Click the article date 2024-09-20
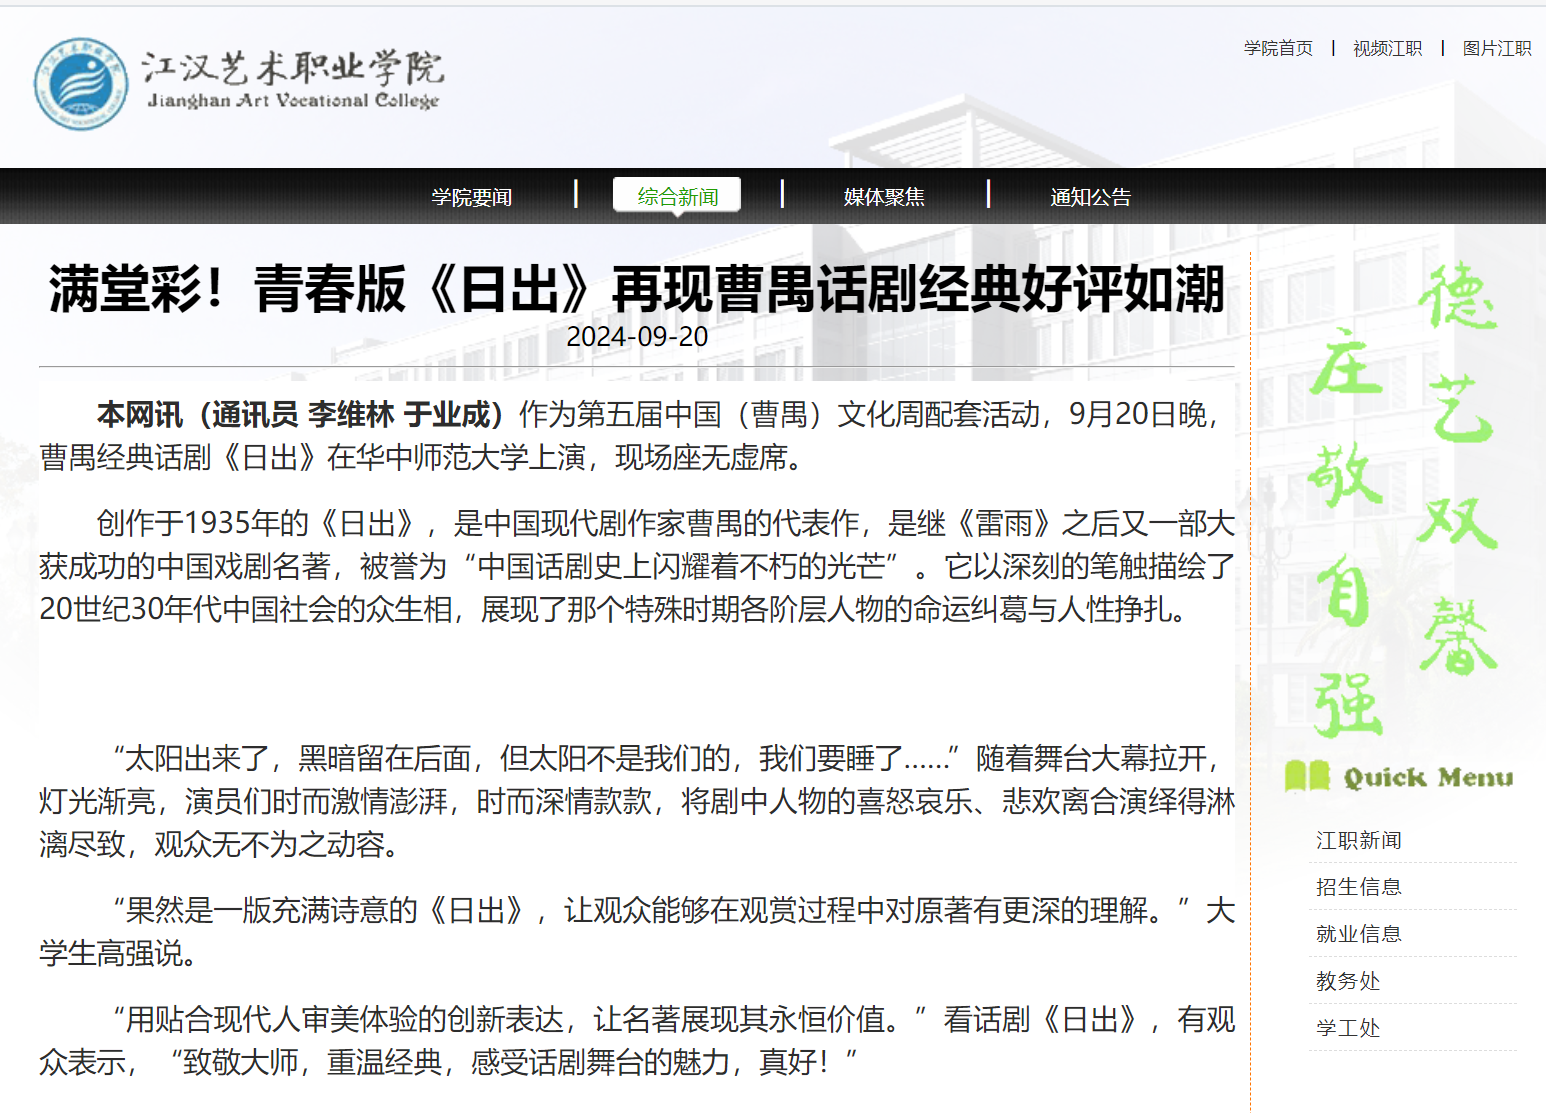The height and width of the screenshot is (1113, 1546). click(637, 337)
